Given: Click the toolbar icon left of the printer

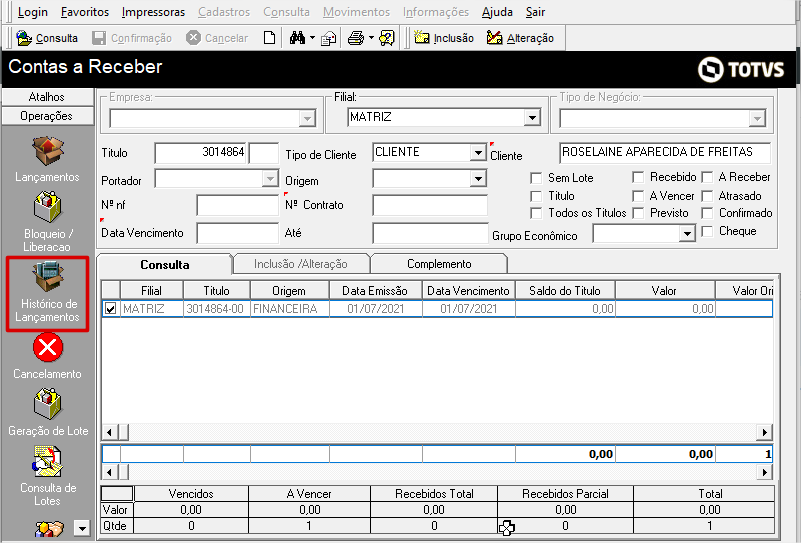Looking at the screenshot, I should point(328,38).
